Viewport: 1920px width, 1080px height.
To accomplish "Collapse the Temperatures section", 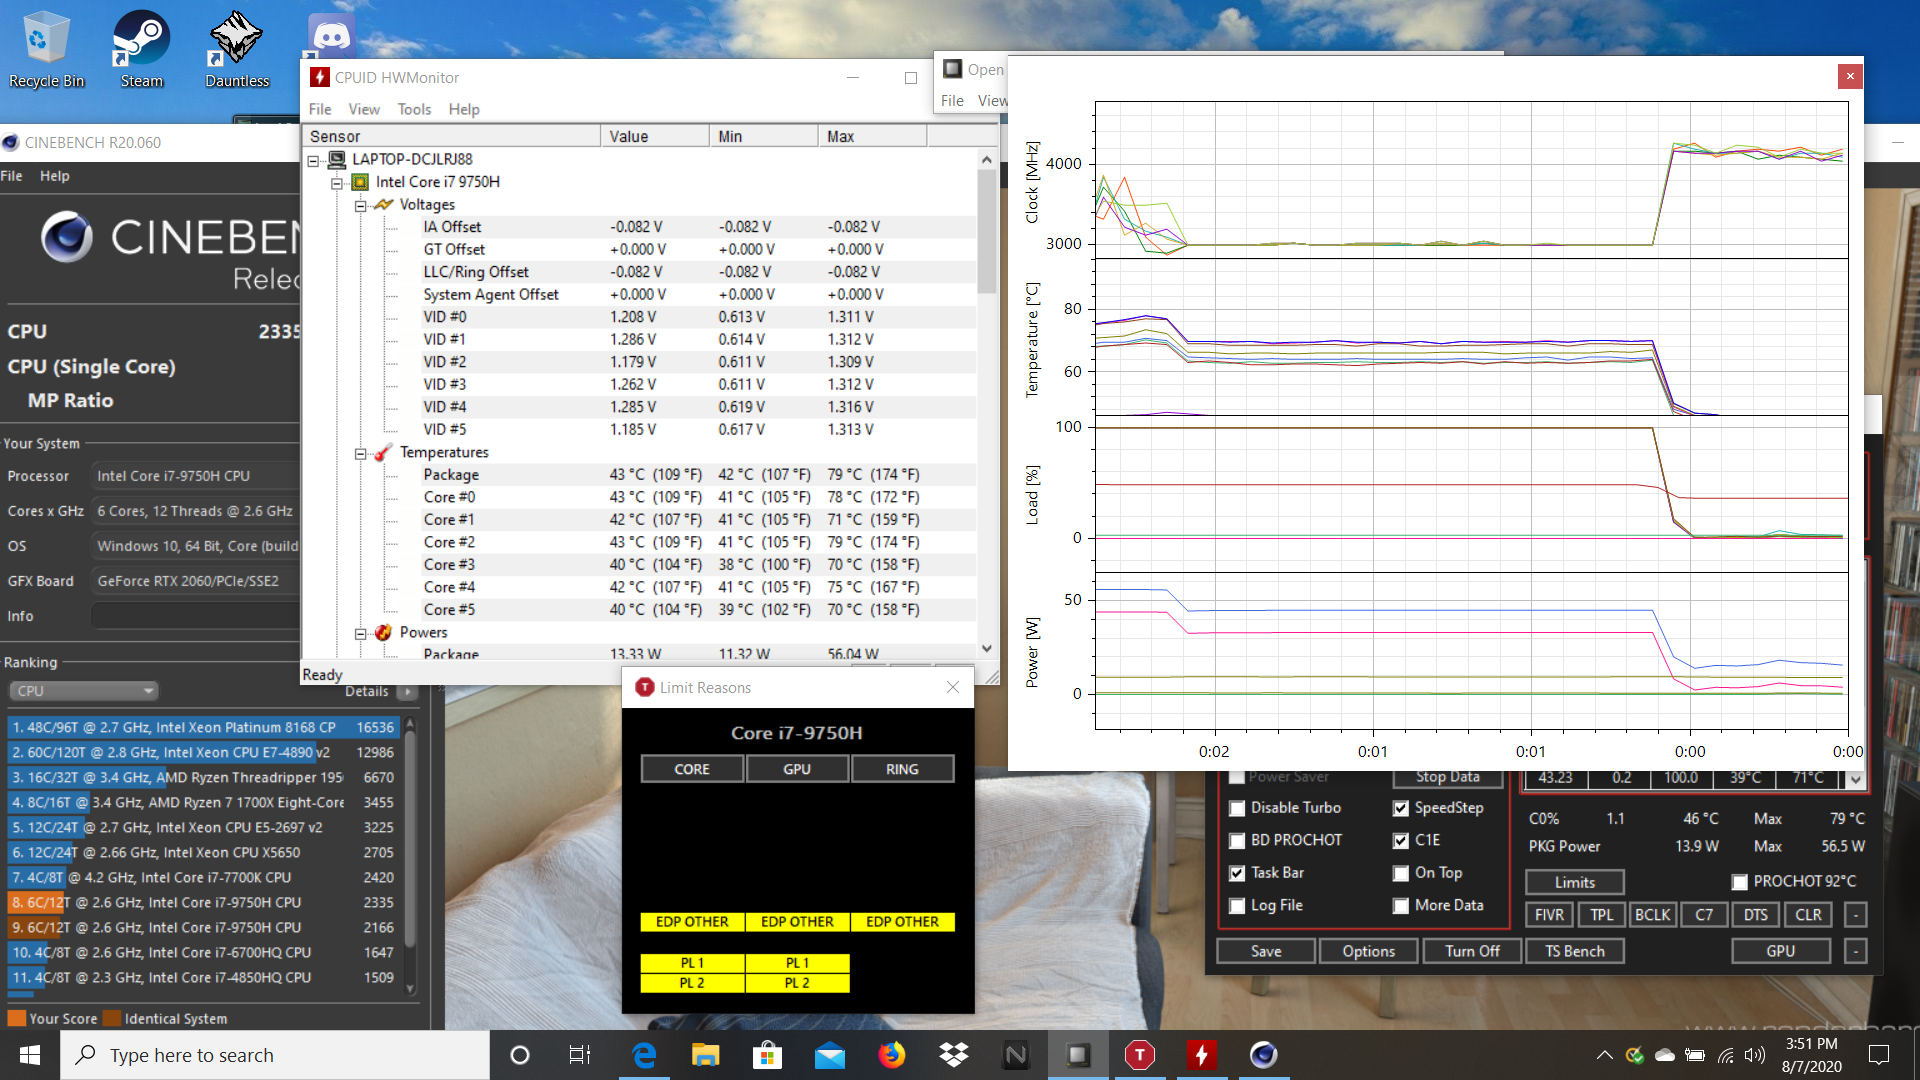I will (x=360, y=453).
